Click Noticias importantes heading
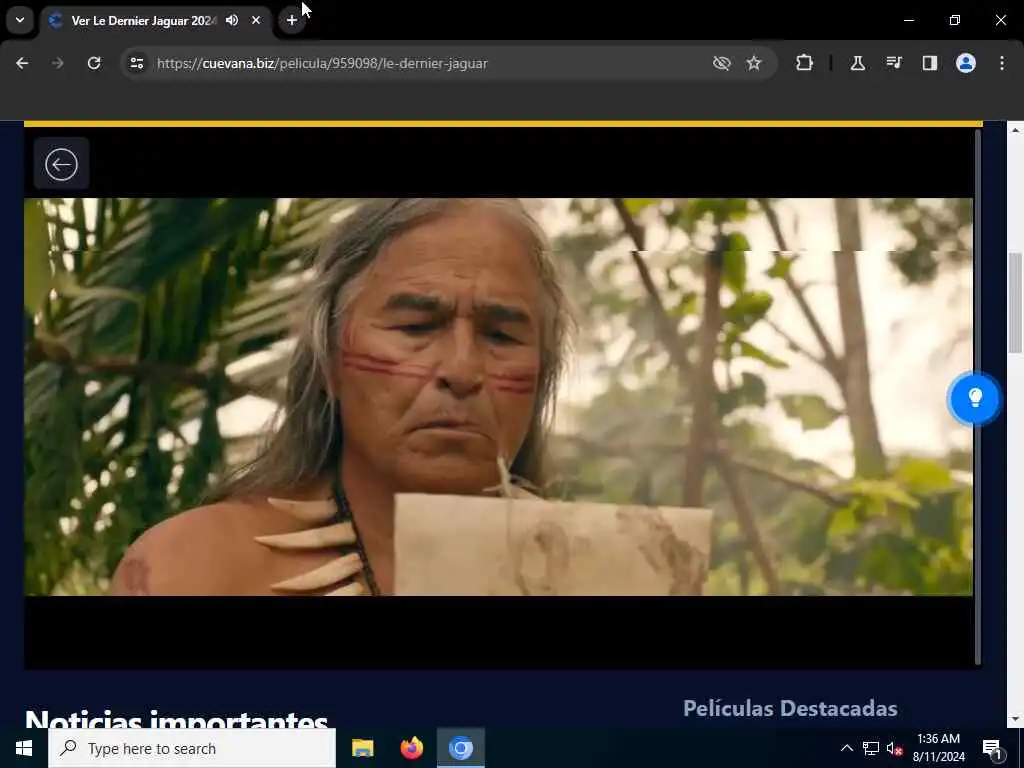This screenshot has height=768, width=1024. click(x=176, y=718)
